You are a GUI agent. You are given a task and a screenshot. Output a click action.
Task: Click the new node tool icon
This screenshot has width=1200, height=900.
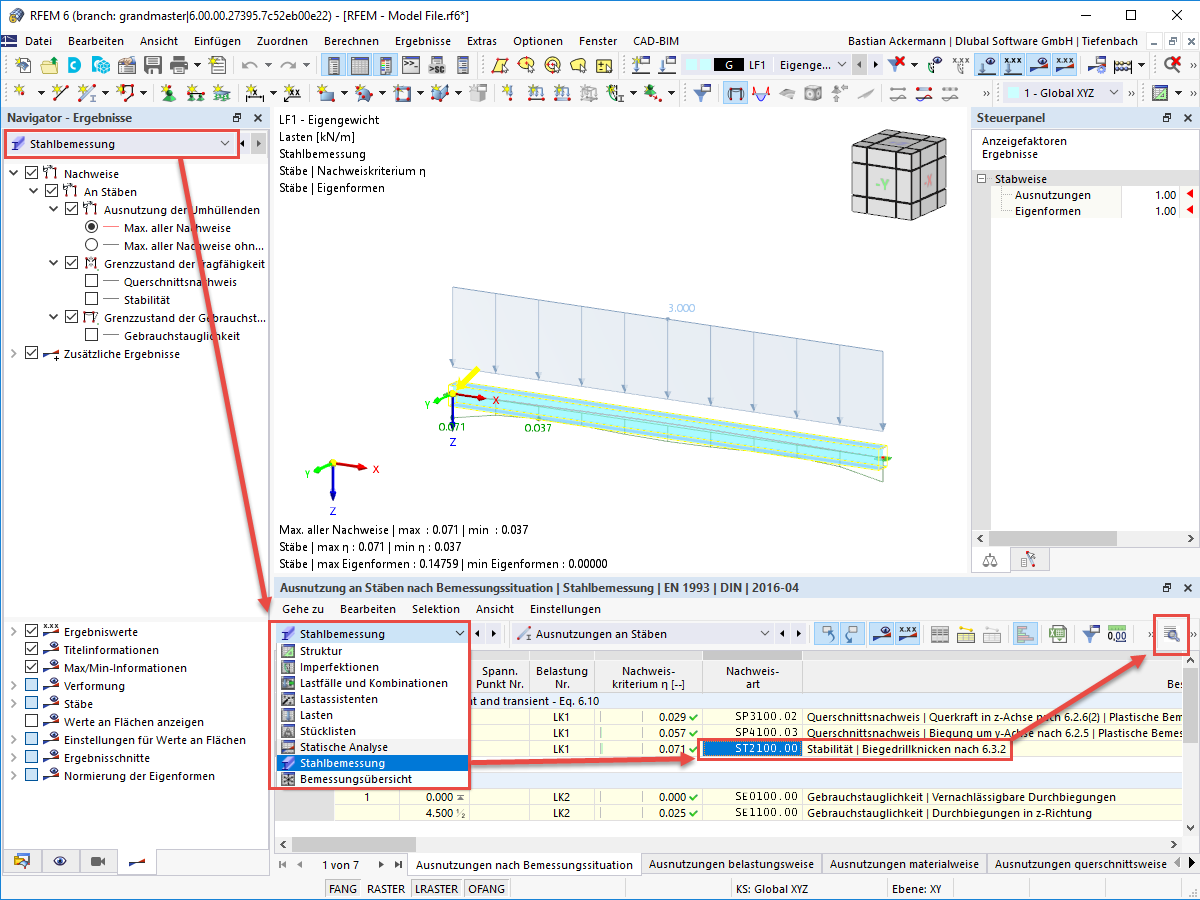(22, 93)
